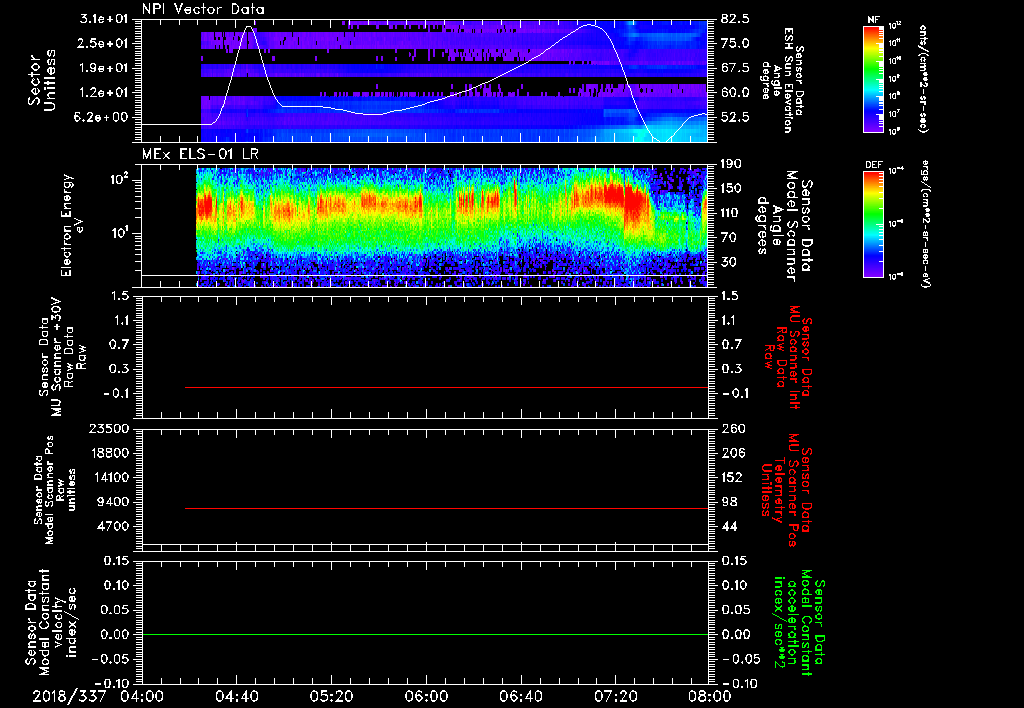Click the "9400" scanner position tick
Screen dimensions: 1024x708
coord(114,502)
